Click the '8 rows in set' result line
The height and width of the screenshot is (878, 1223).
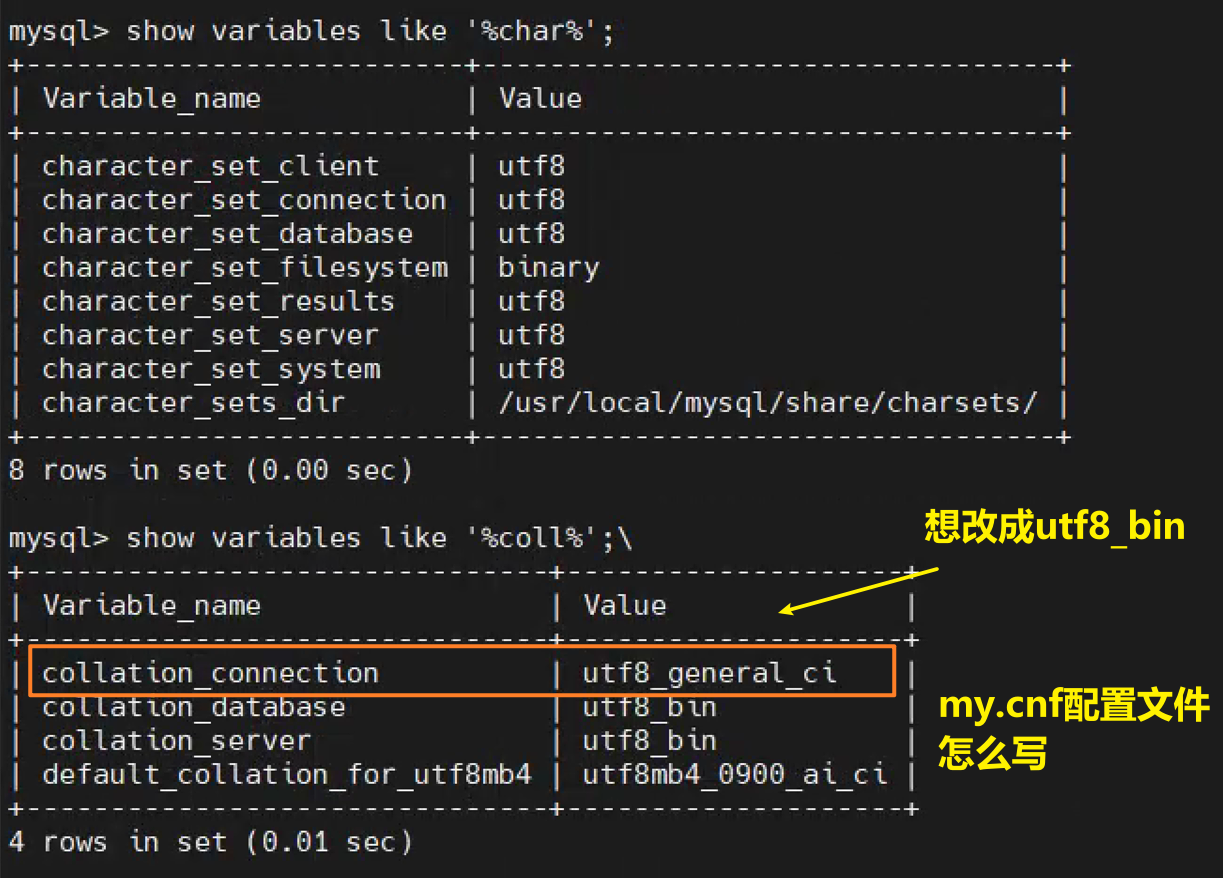click(x=210, y=470)
